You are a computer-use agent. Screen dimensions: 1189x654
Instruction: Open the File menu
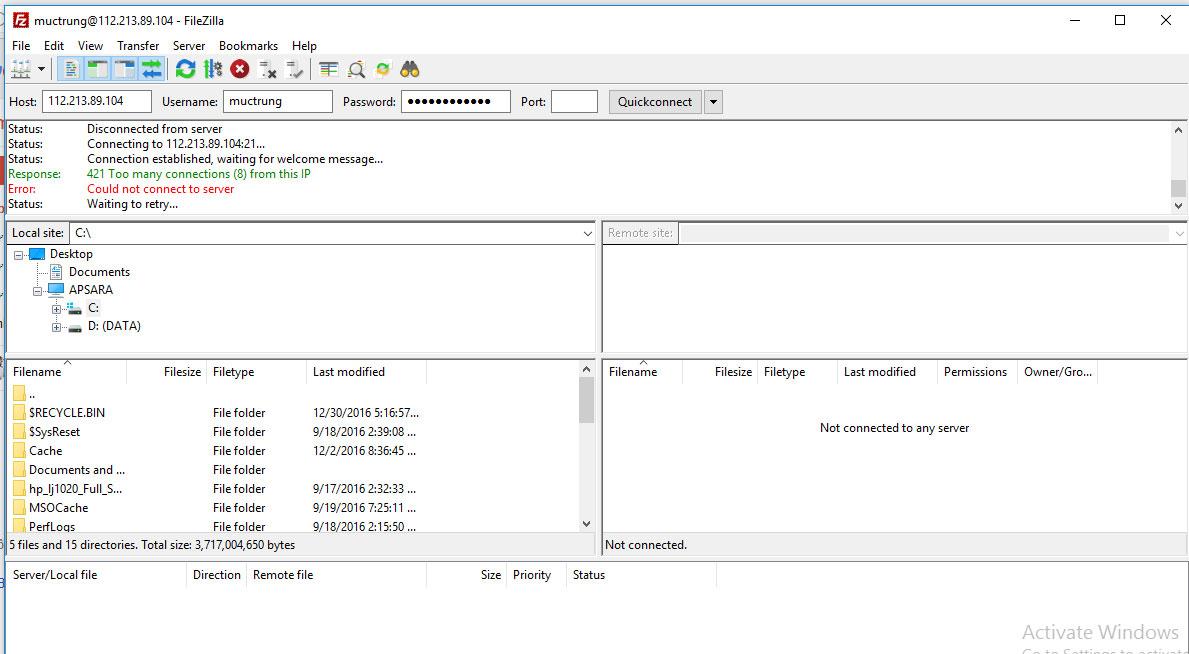point(21,46)
